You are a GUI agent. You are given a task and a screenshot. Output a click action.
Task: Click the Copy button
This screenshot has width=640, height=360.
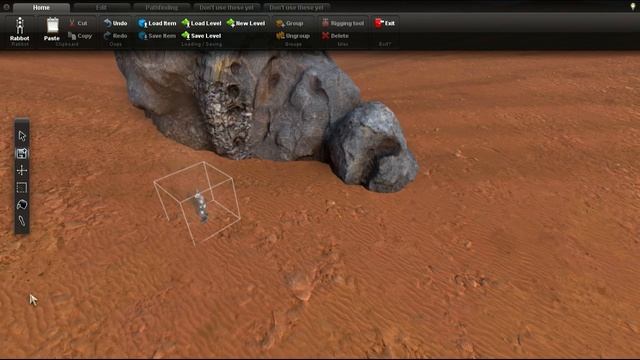pyautogui.click(x=80, y=36)
